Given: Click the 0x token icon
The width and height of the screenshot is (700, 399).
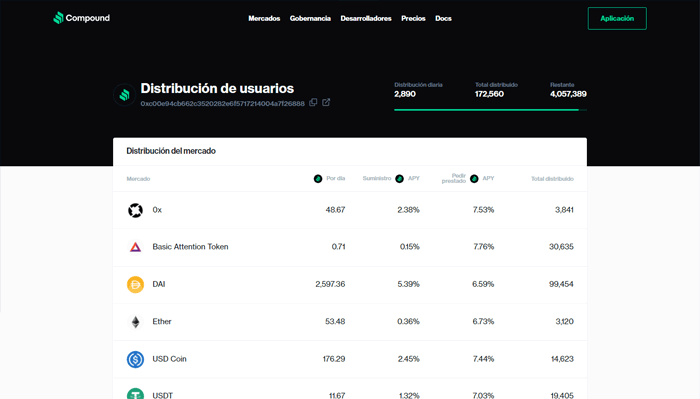Looking at the screenshot, I should click(135, 210).
